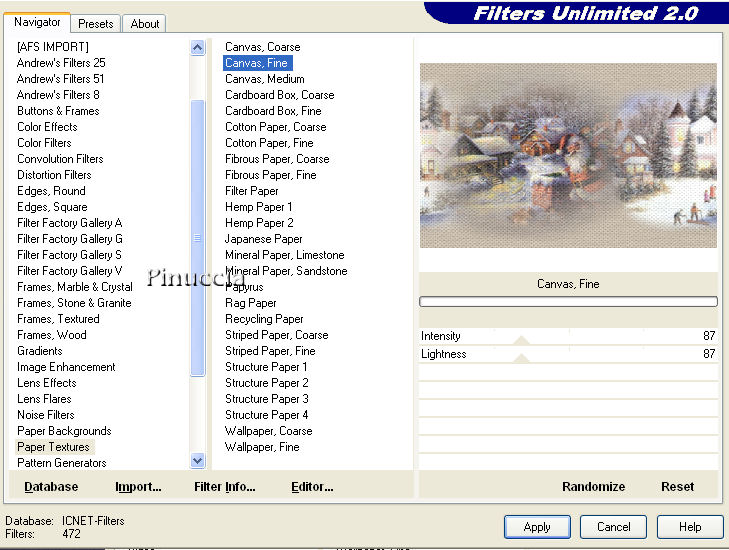
Task: Pick Frames, Wood category
Action: click(x=52, y=335)
